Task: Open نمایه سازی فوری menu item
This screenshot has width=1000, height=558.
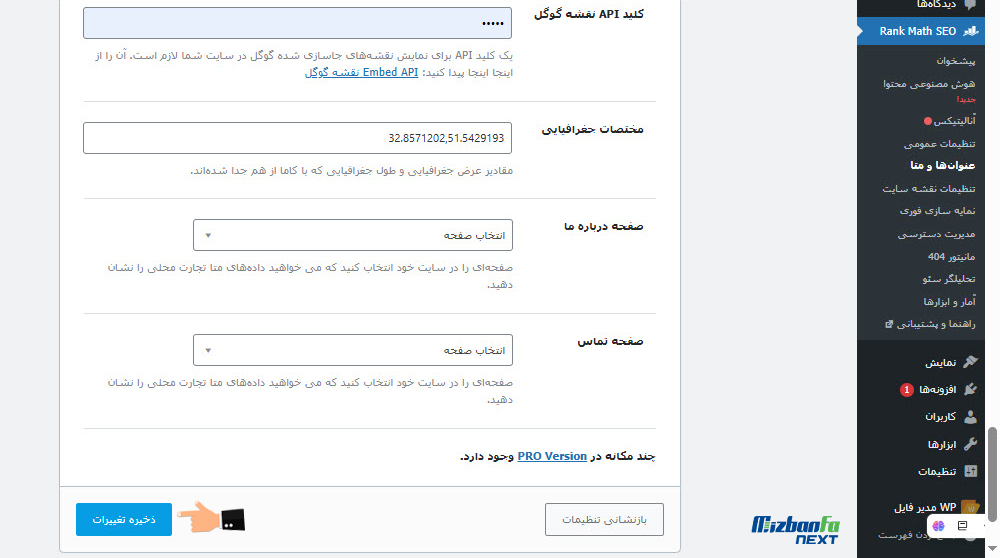Action: 937,210
